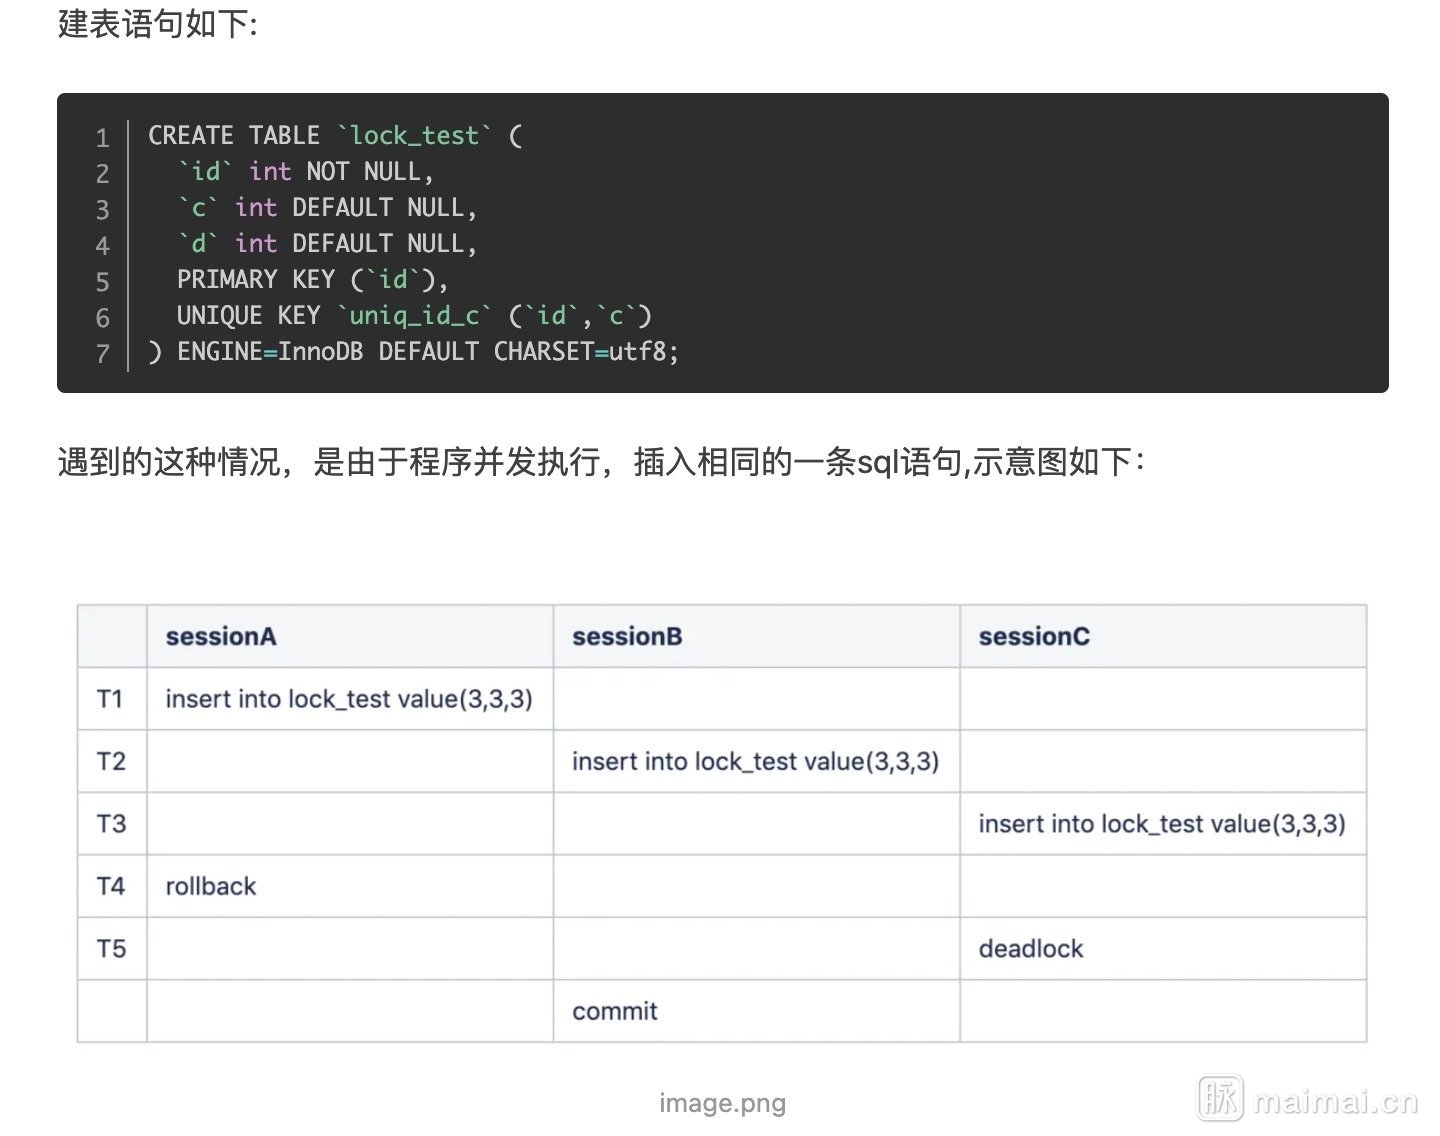Click the T5 row label
1440x1136 pixels.
[x=111, y=949]
